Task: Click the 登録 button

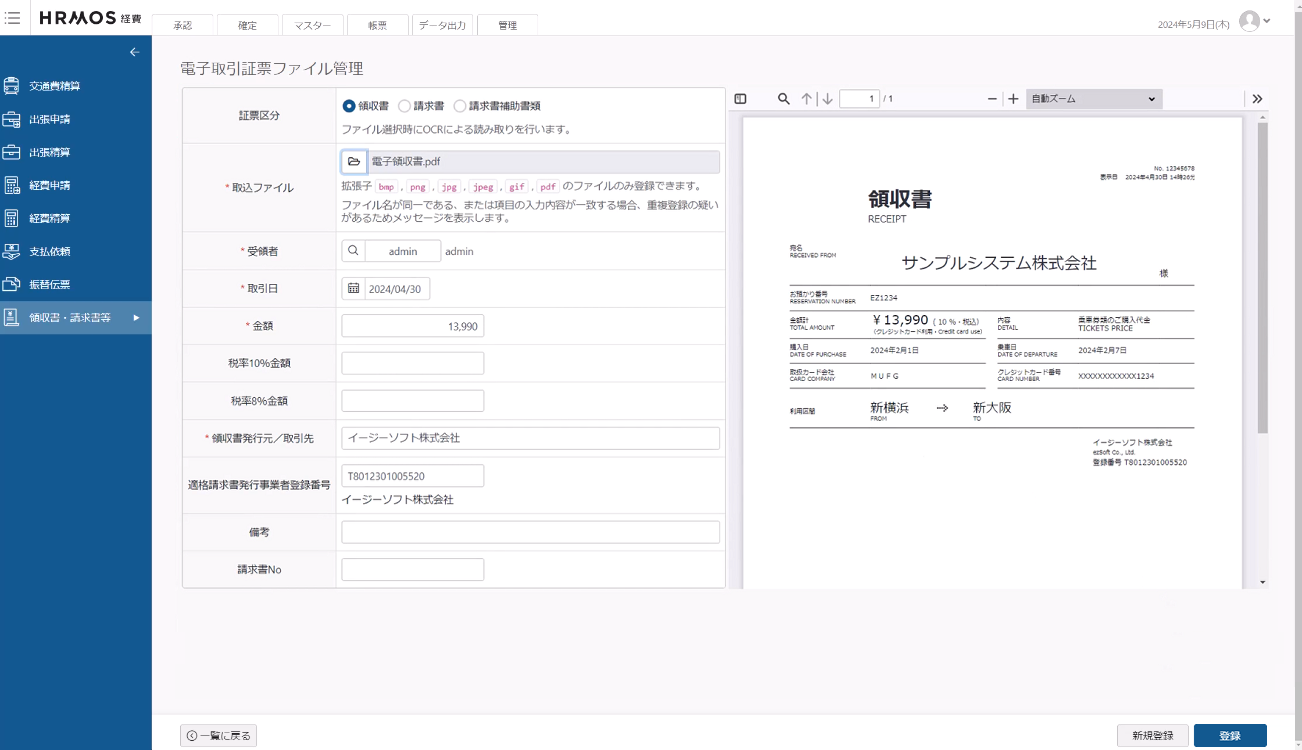Action: coord(1229,736)
